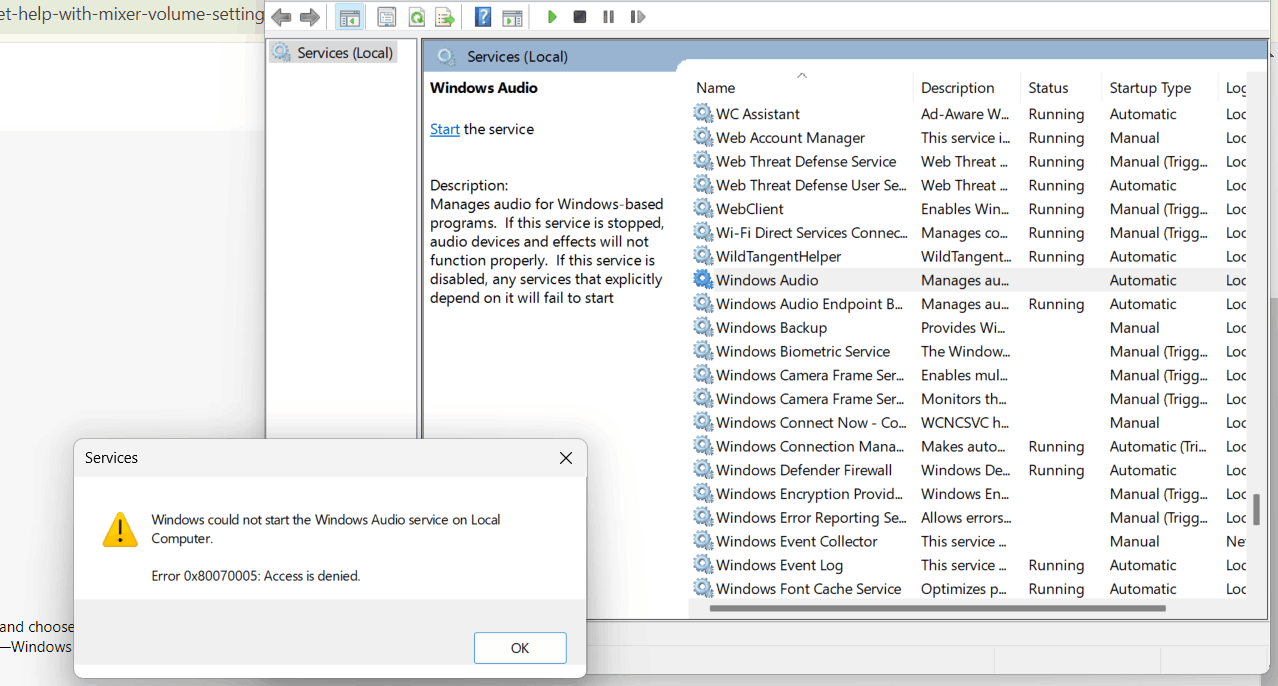This screenshot has height=686, width=1278.
Task: Click the gear icon beside Windows Font Cache Service
Action: [703, 589]
